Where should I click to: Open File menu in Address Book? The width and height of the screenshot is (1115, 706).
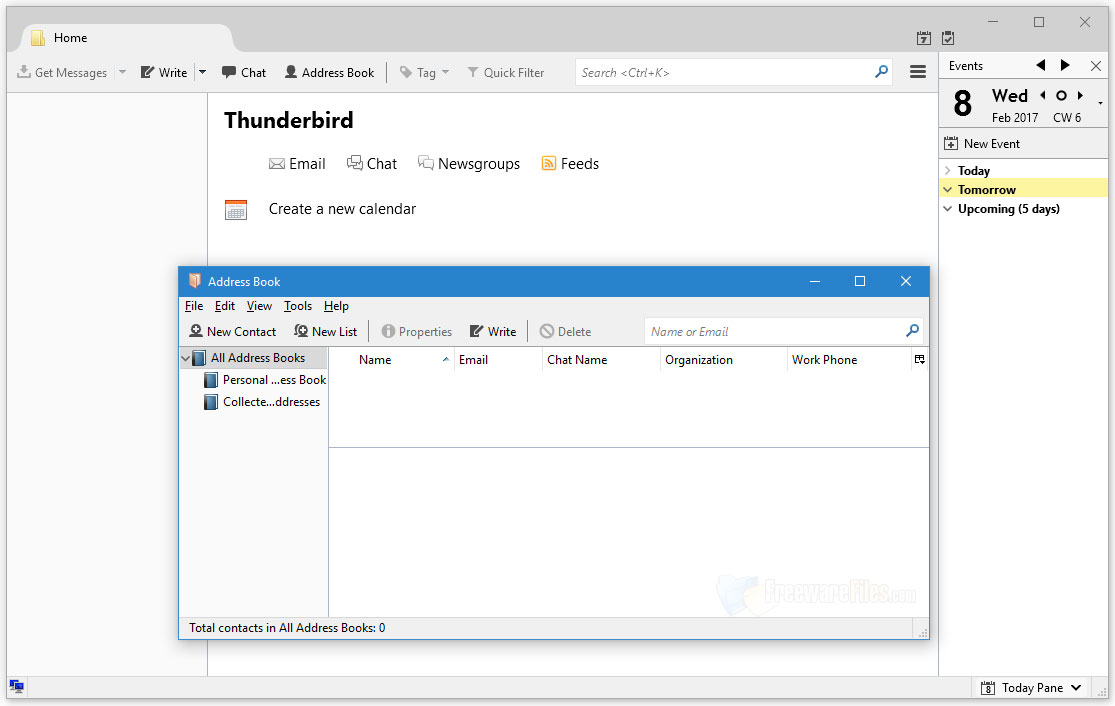coord(193,306)
